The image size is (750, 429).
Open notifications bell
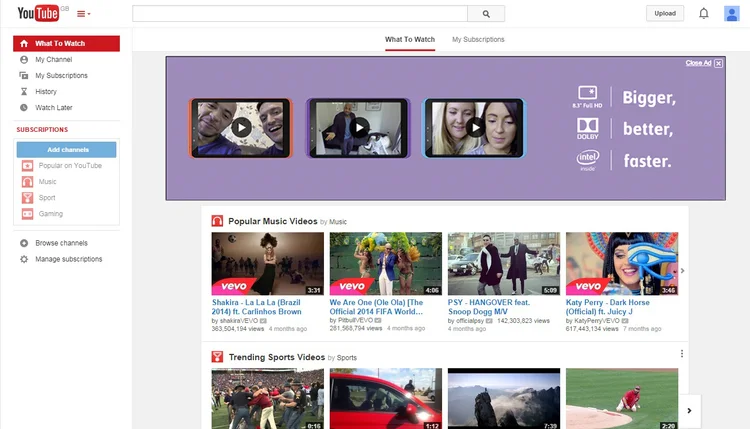(704, 13)
